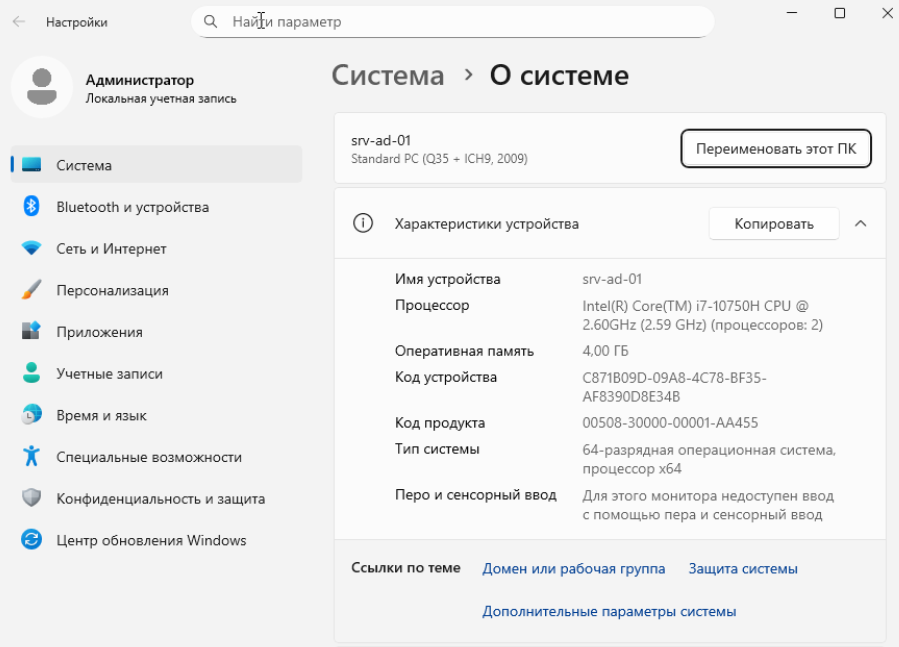The image size is (899, 647).
Task: Click the Administrator account avatar
Action: point(42,87)
